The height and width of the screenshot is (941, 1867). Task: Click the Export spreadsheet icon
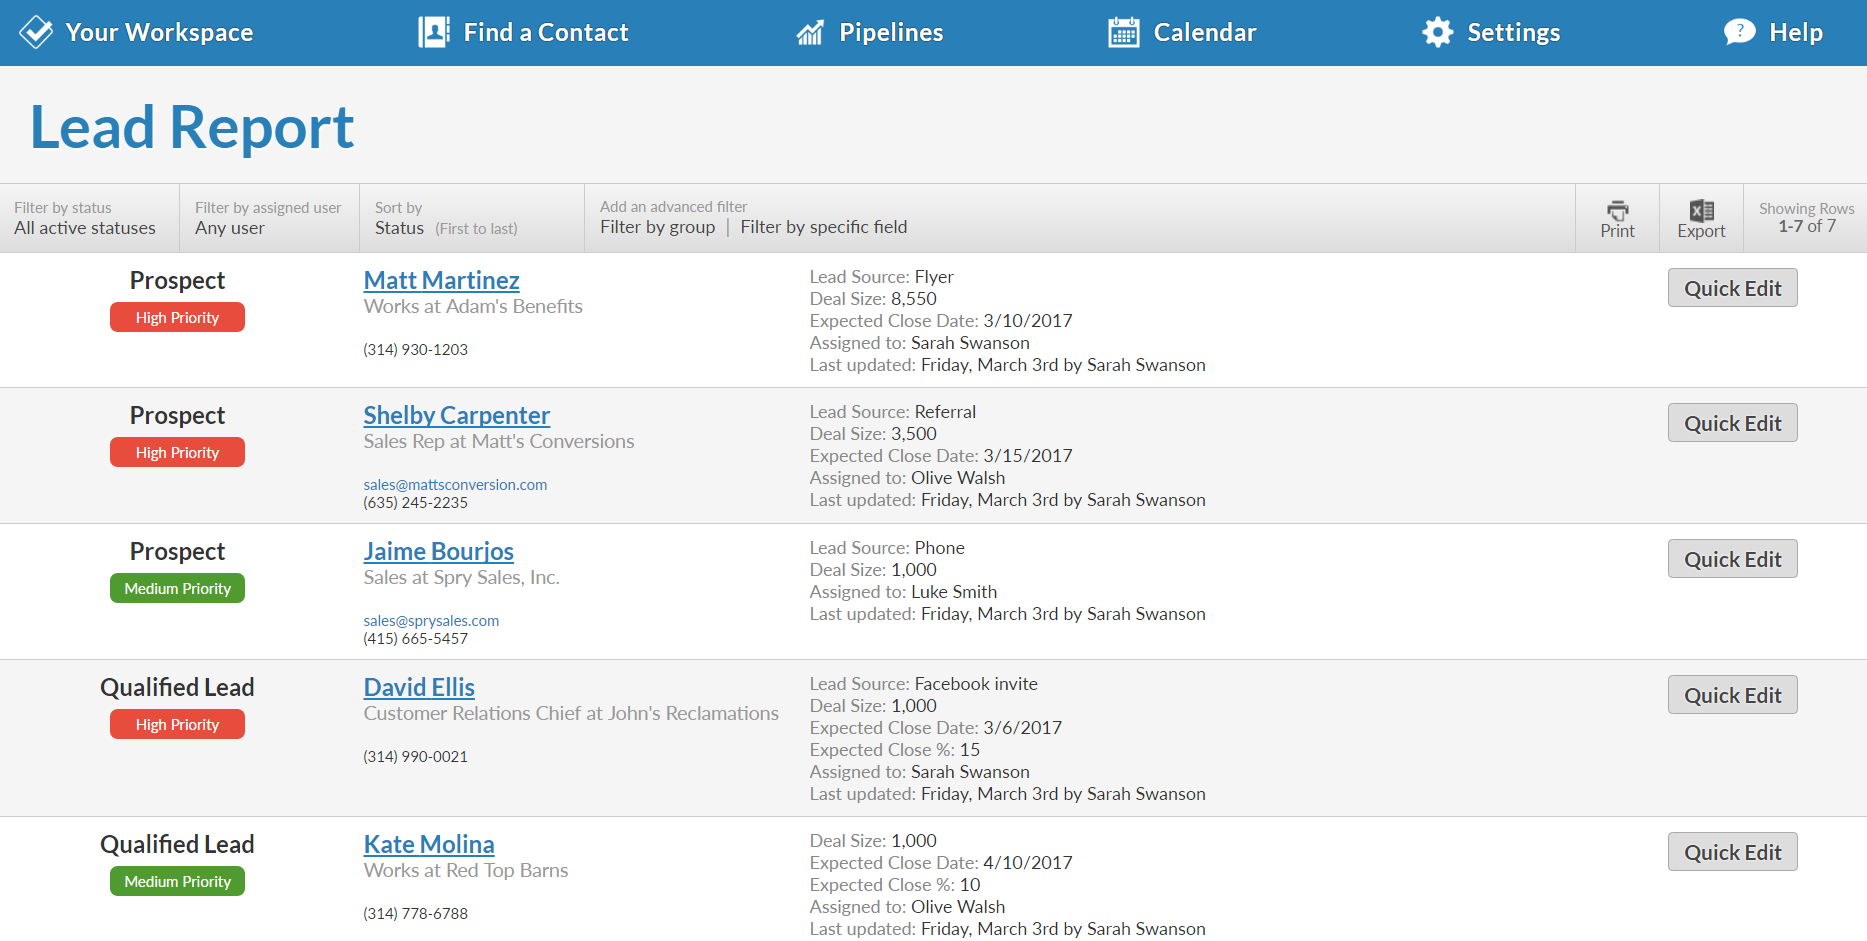[1701, 210]
